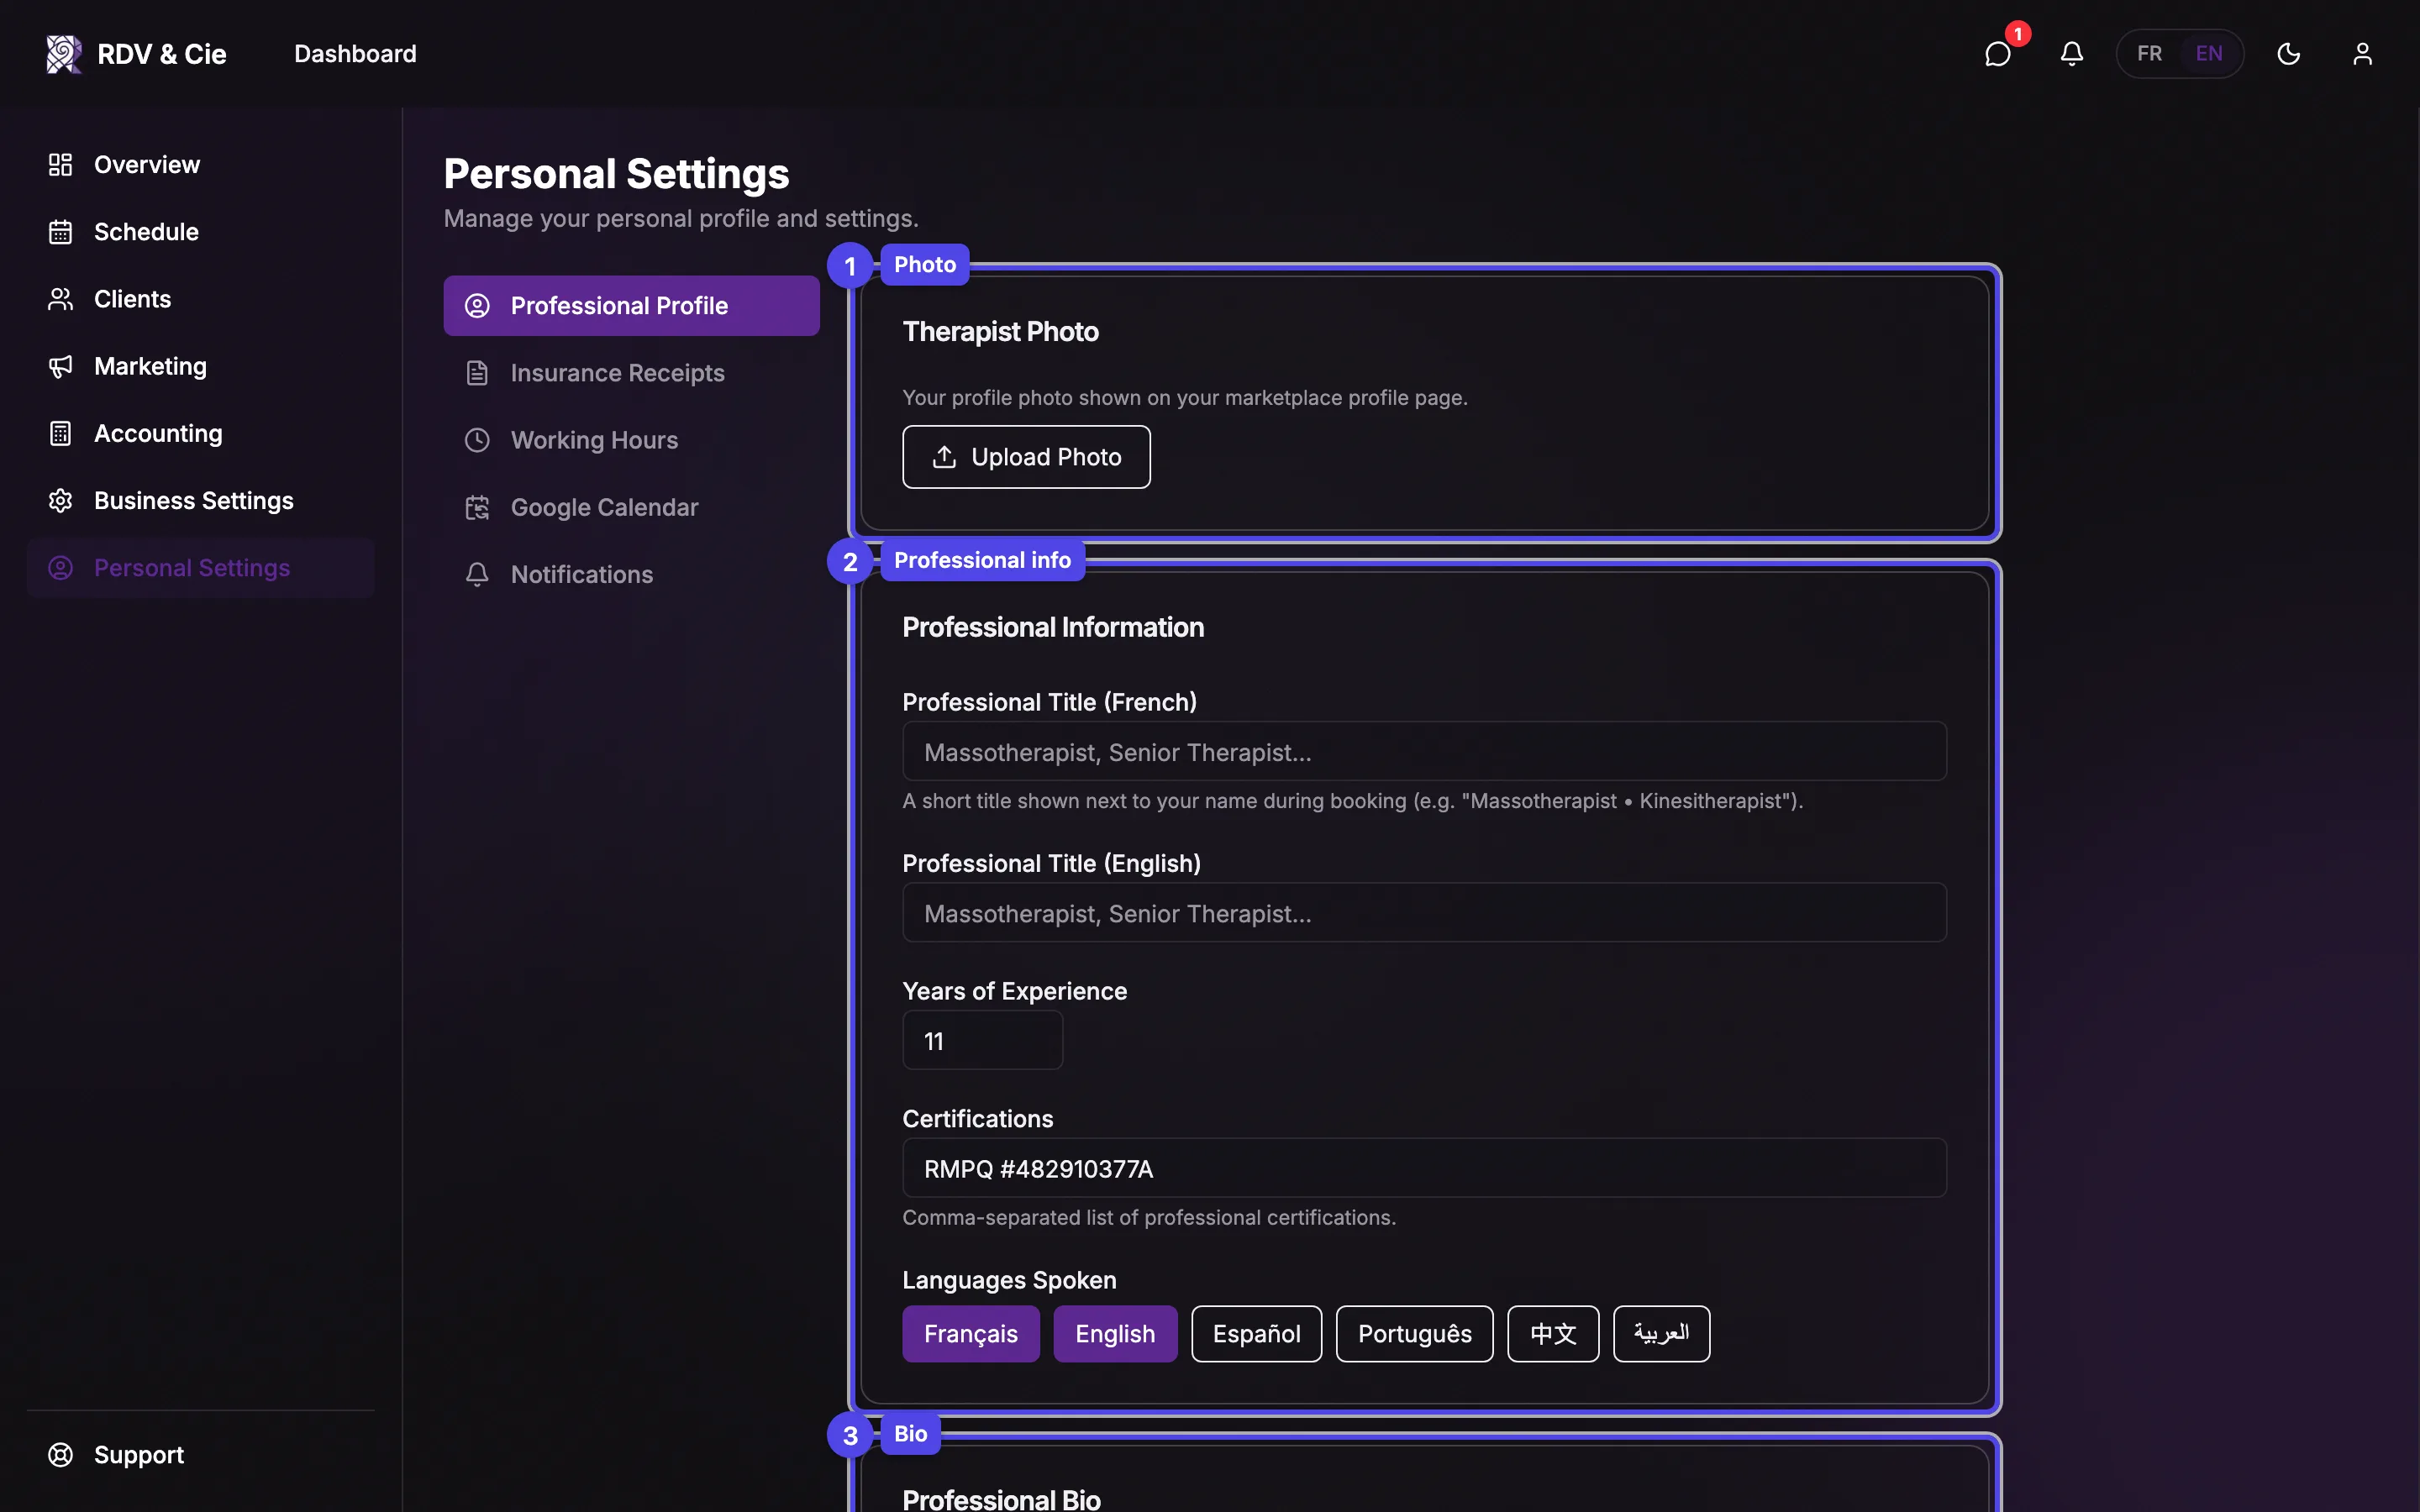Open the Dashboard header link
The height and width of the screenshot is (1512, 2420).
point(355,54)
